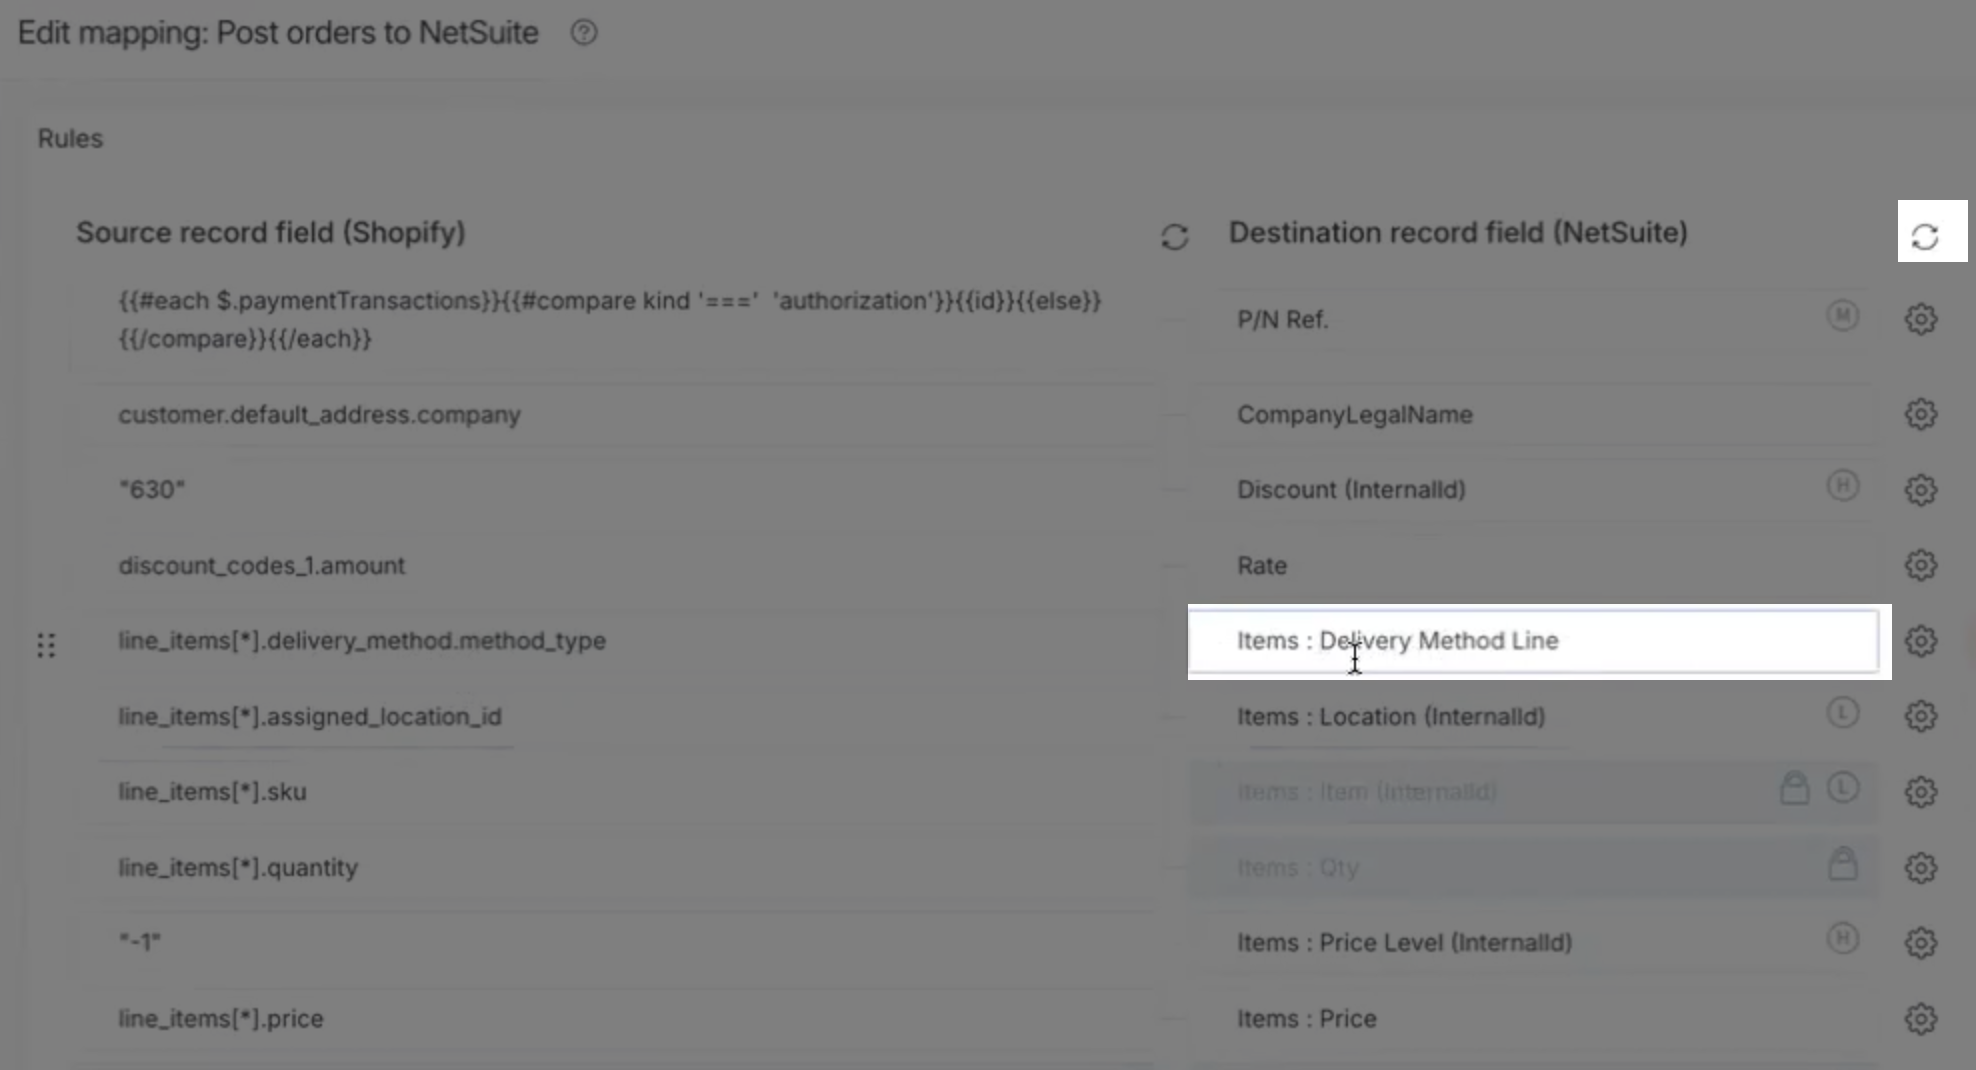Screen dimensions: 1976x1070
Task: Refresh NetSuite destination record fields
Action: (1925, 237)
